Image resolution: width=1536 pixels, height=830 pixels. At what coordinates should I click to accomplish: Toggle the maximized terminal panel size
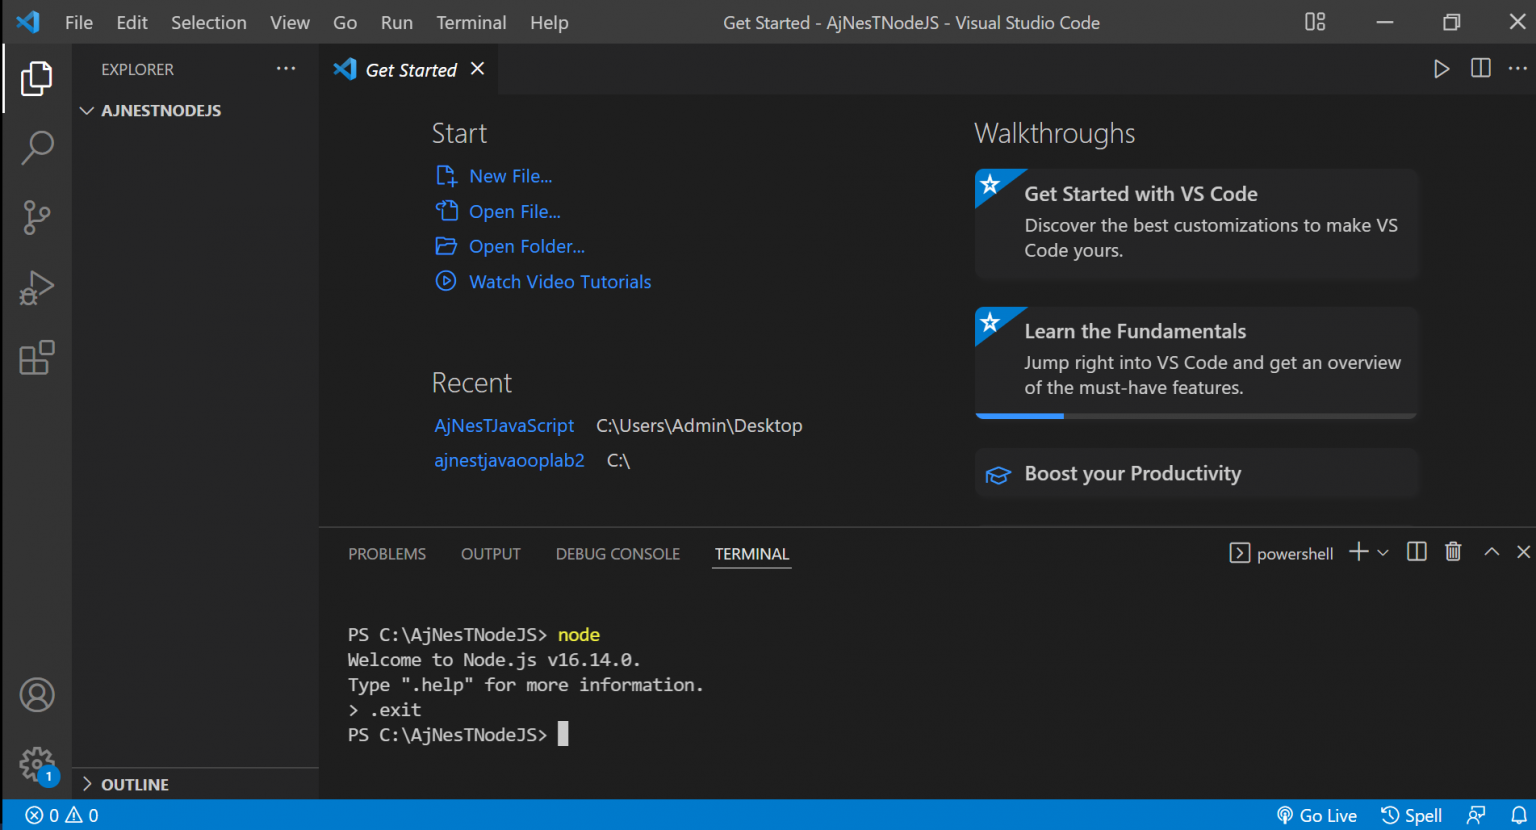tap(1491, 552)
